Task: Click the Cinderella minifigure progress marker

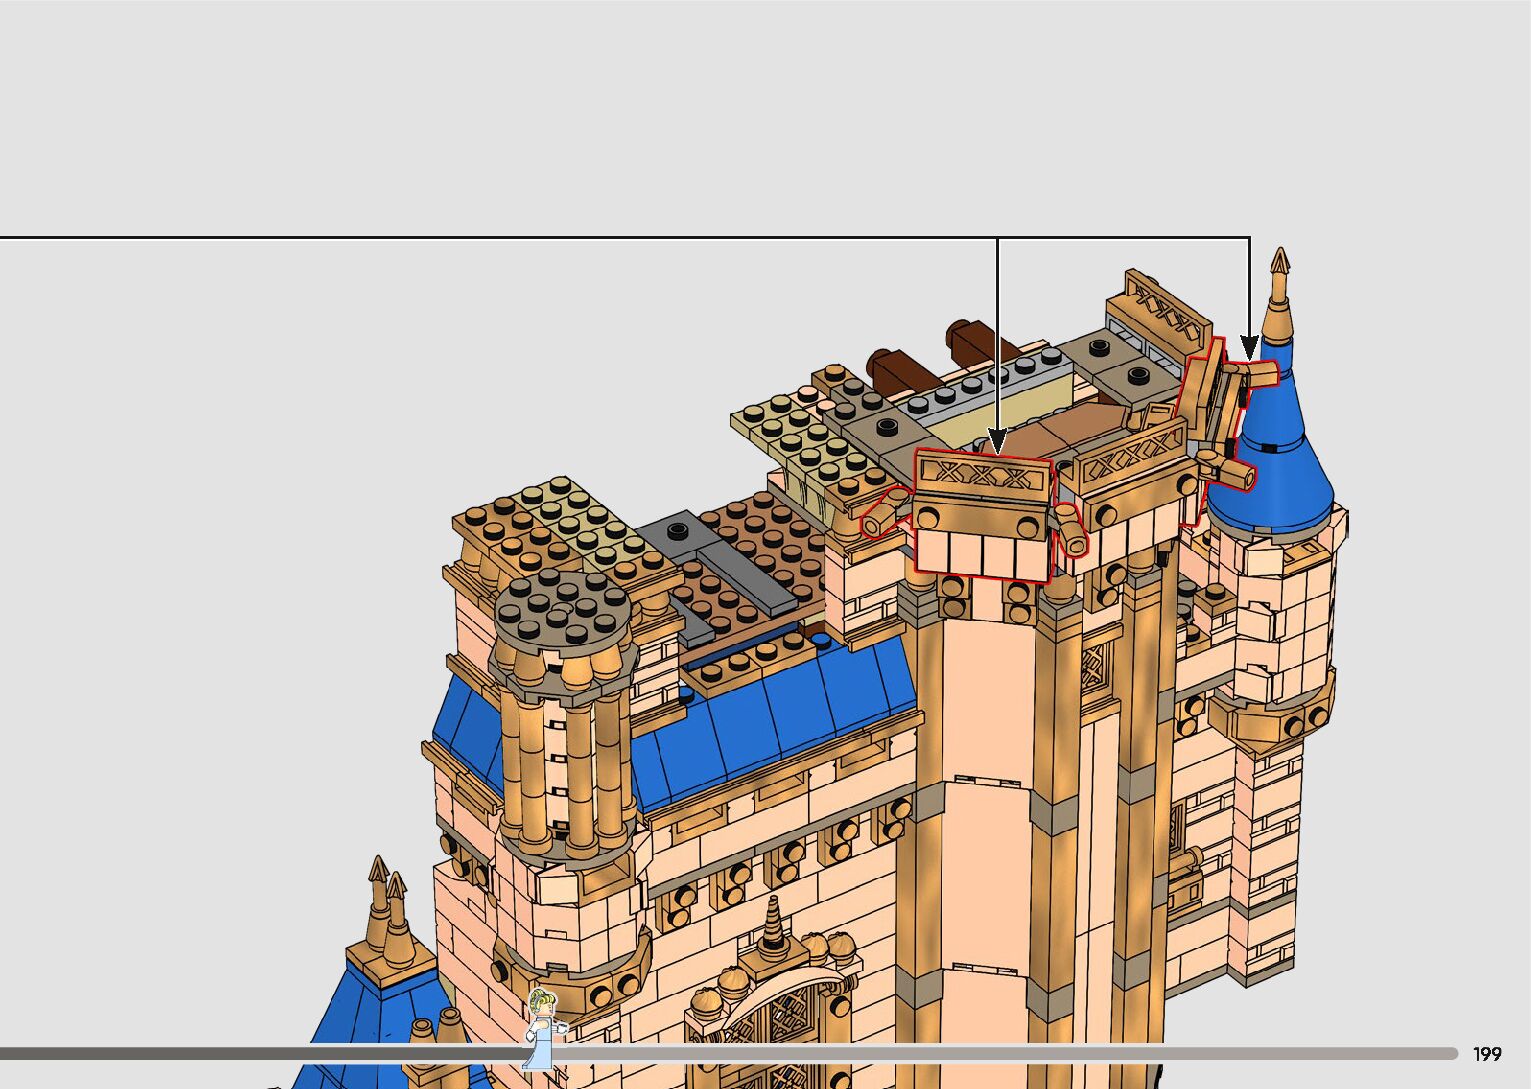Action: pos(541,1028)
